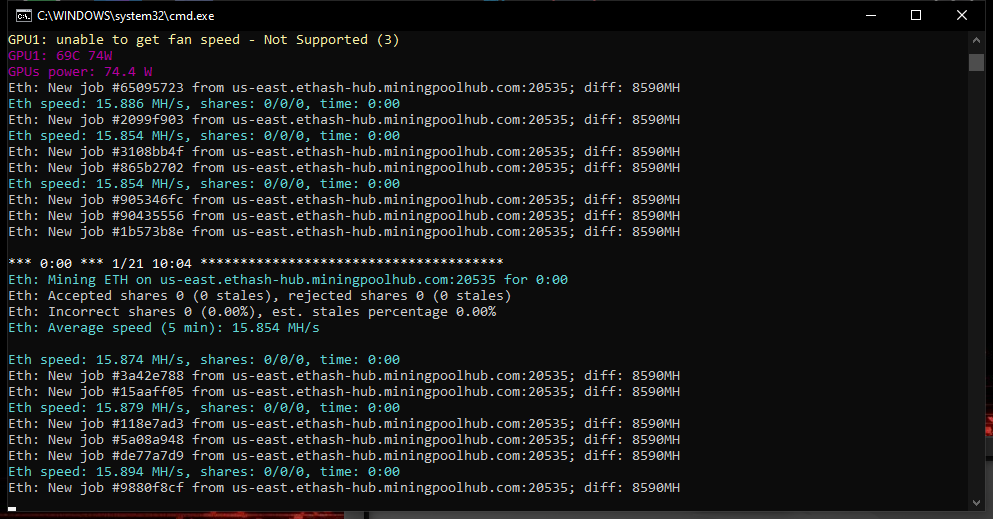Click the 'Eth: Mining ETH on us-east' line
Screen dimensions: 993x519
tap(288, 280)
